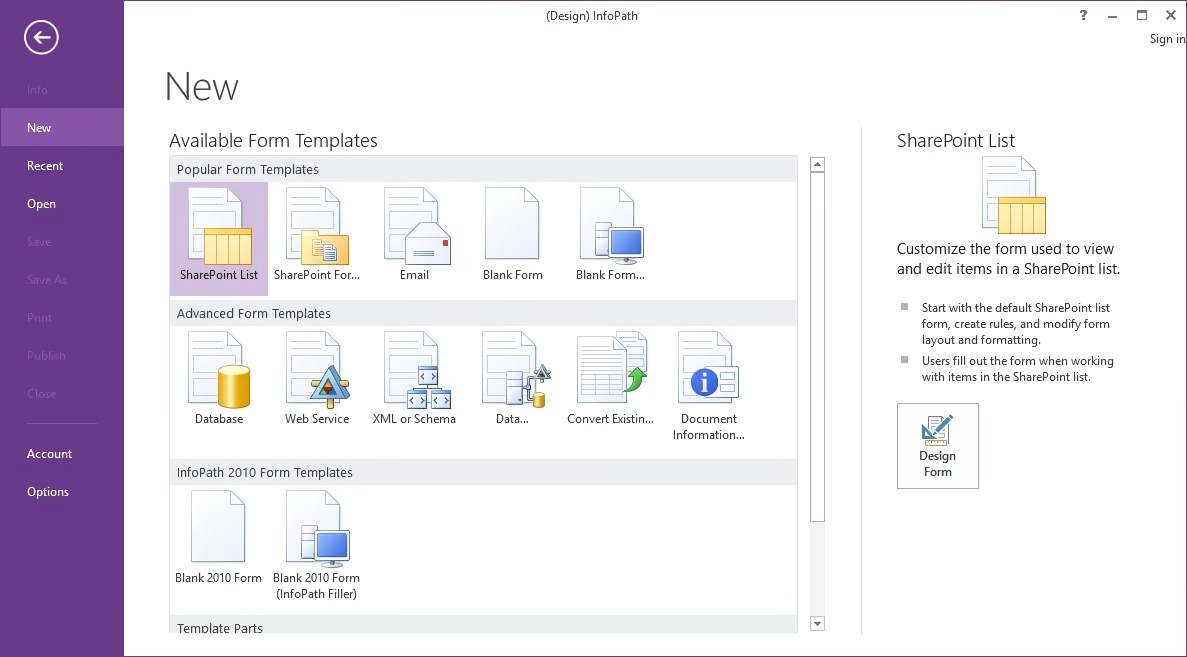Image resolution: width=1187 pixels, height=657 pixels.
Task: Open the Database form template
Action: coord(218,380)
